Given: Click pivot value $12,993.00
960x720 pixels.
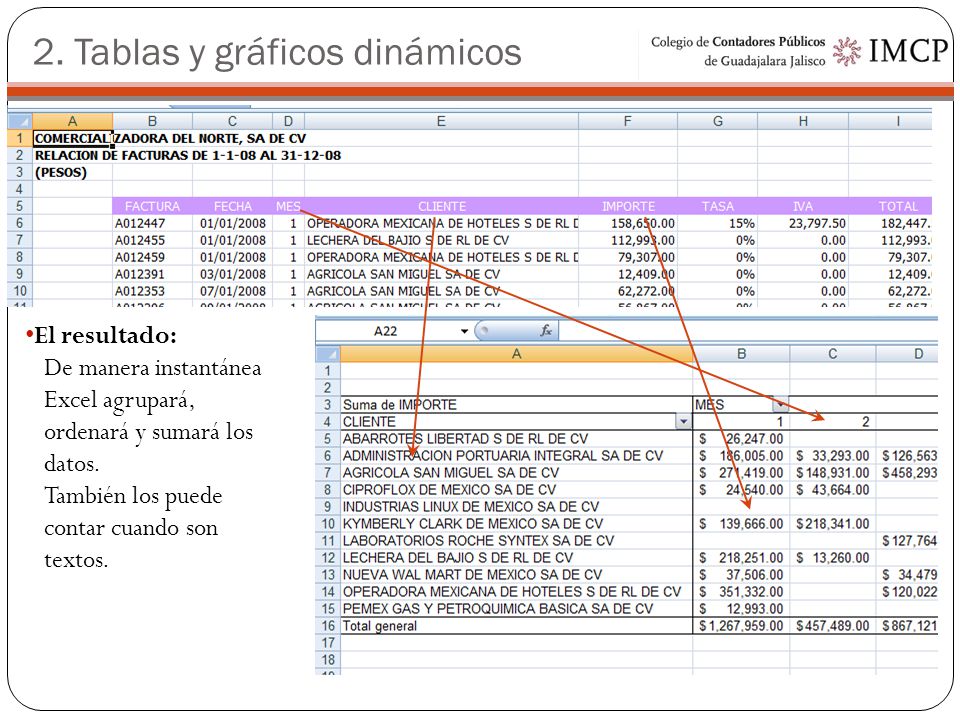Looking at the screenshot, I should tap(741, 609).
